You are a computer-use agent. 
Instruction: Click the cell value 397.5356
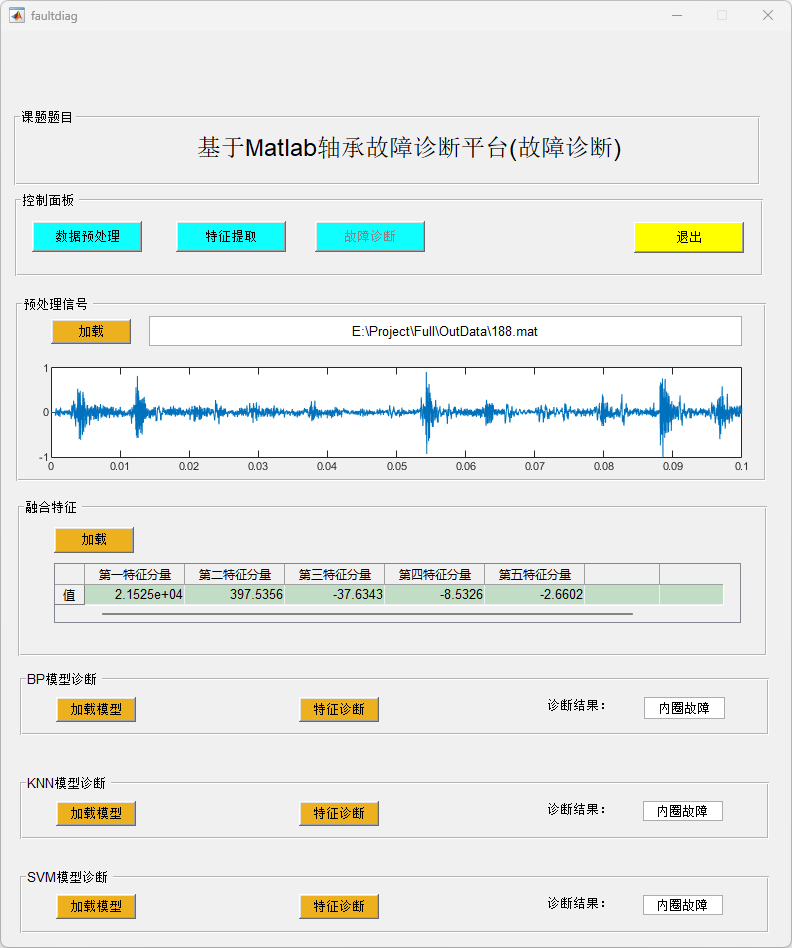235,594
